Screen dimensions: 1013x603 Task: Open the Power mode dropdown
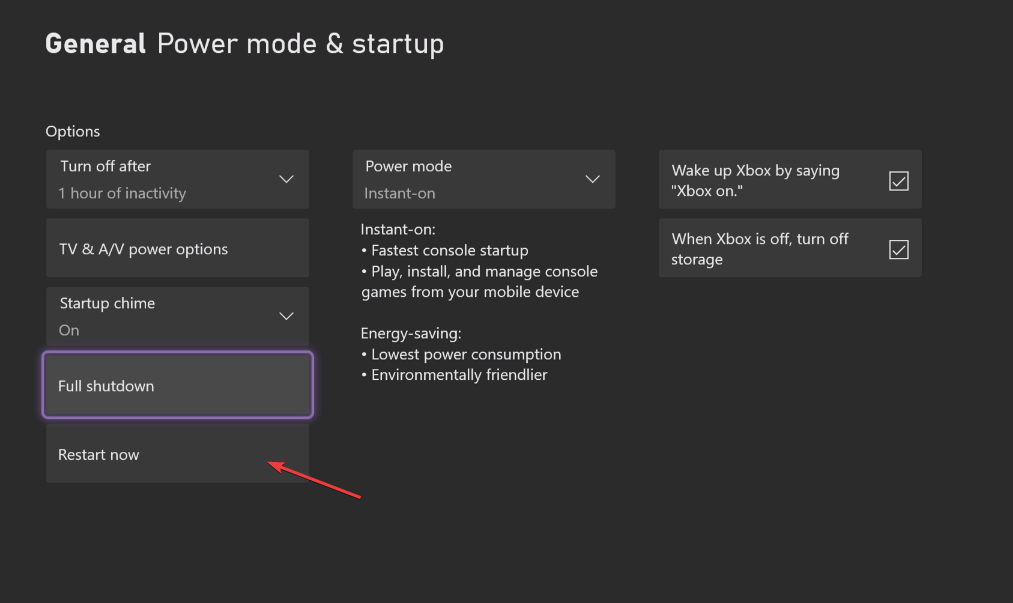tap(483, 180)
